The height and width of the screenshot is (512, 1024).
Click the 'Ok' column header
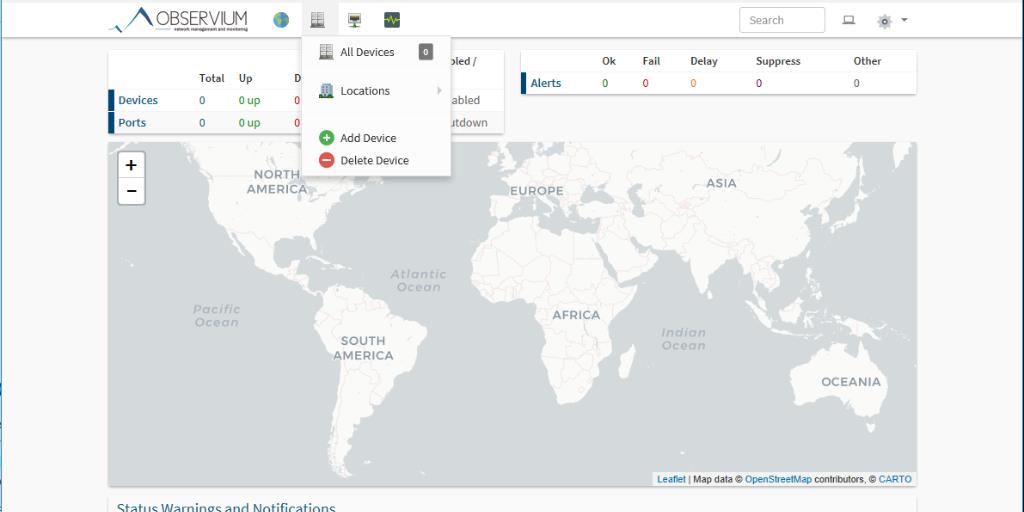[609, 61]
